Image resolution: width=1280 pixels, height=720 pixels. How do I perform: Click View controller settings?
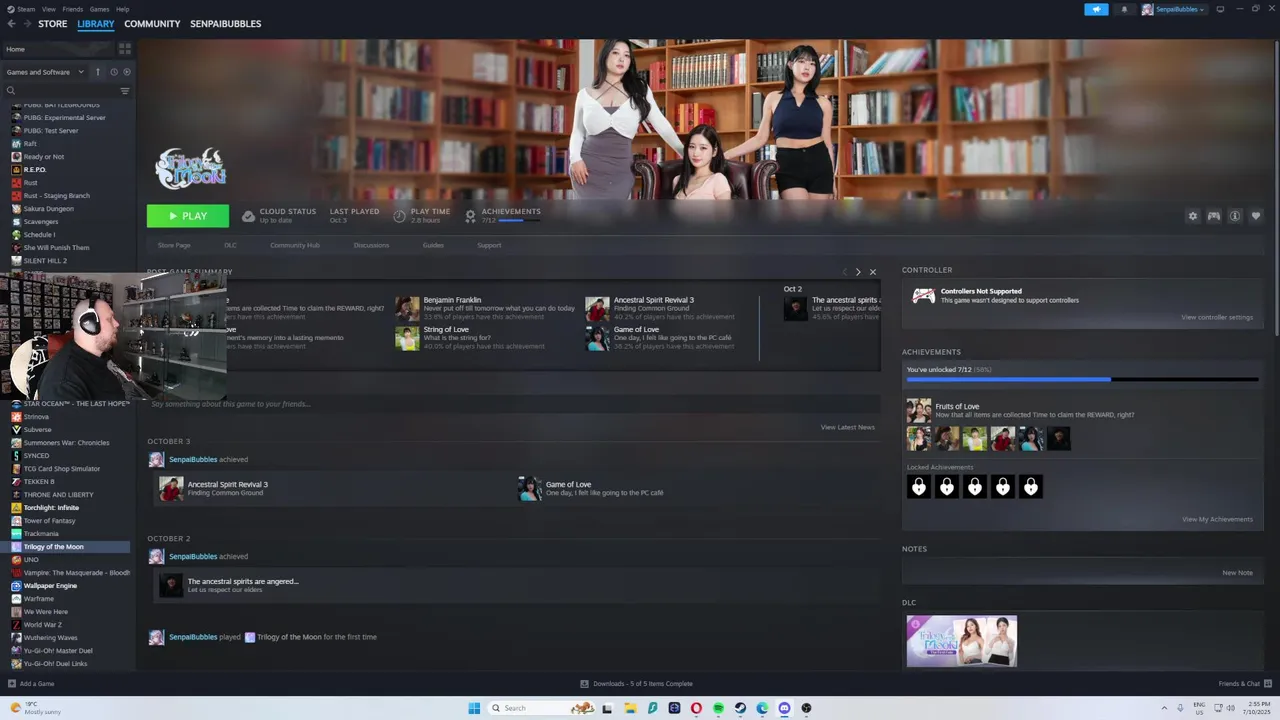(1217, 317)
